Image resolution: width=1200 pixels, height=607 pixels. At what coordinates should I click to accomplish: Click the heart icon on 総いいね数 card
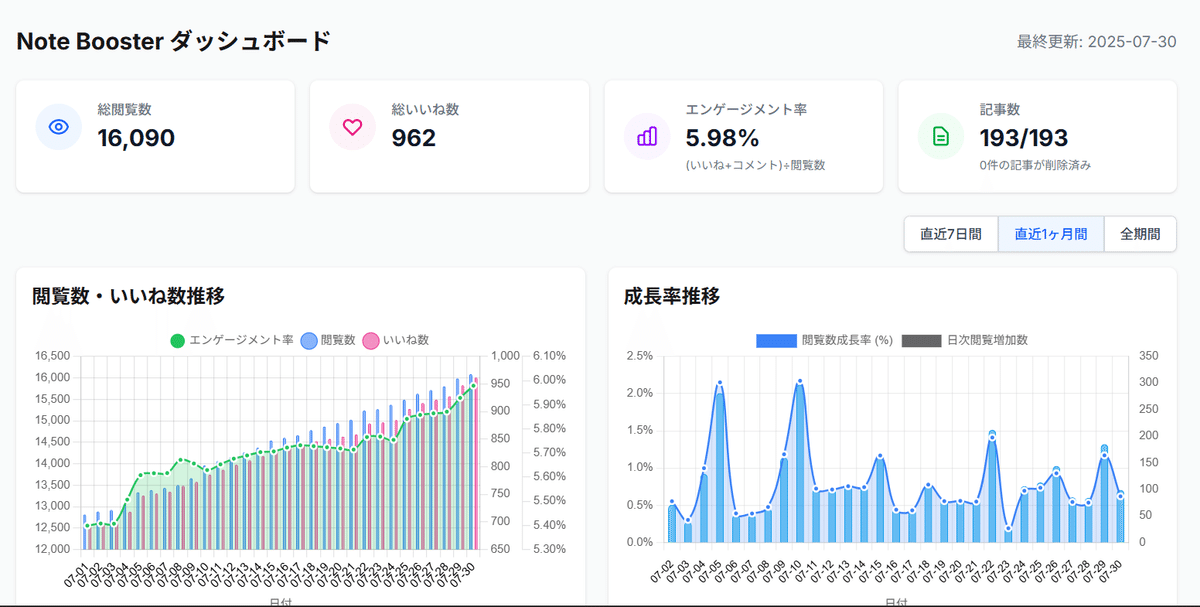[352, 127]
